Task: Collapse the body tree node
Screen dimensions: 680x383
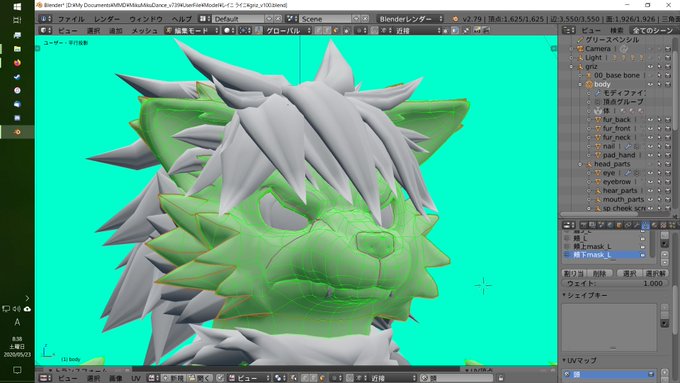Action: tap(580, 85)
